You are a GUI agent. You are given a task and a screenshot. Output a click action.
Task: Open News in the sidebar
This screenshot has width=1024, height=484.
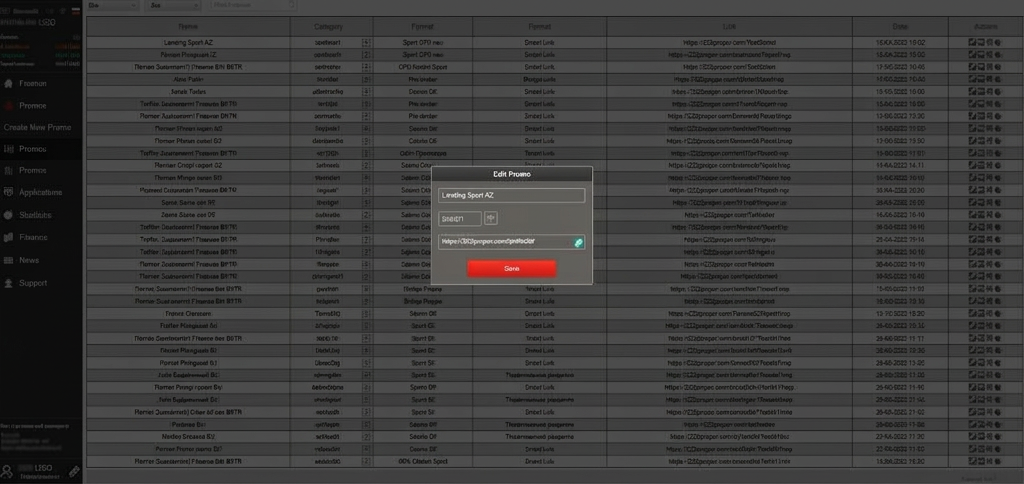29,260
